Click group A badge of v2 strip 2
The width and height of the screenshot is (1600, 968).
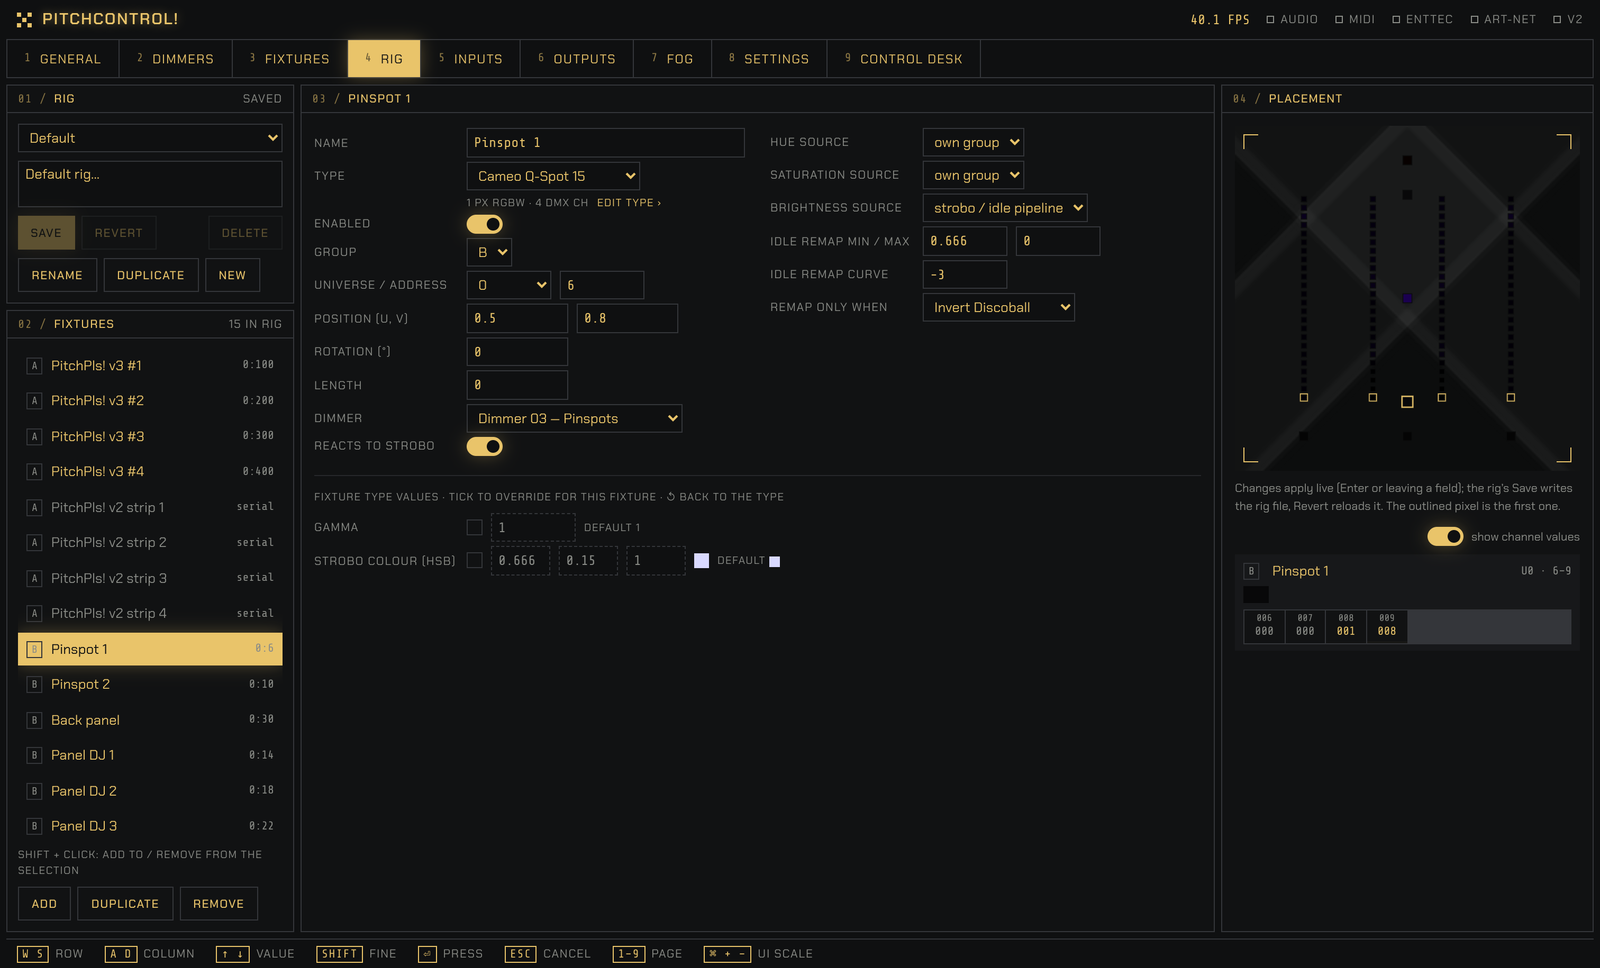[34, 543]
